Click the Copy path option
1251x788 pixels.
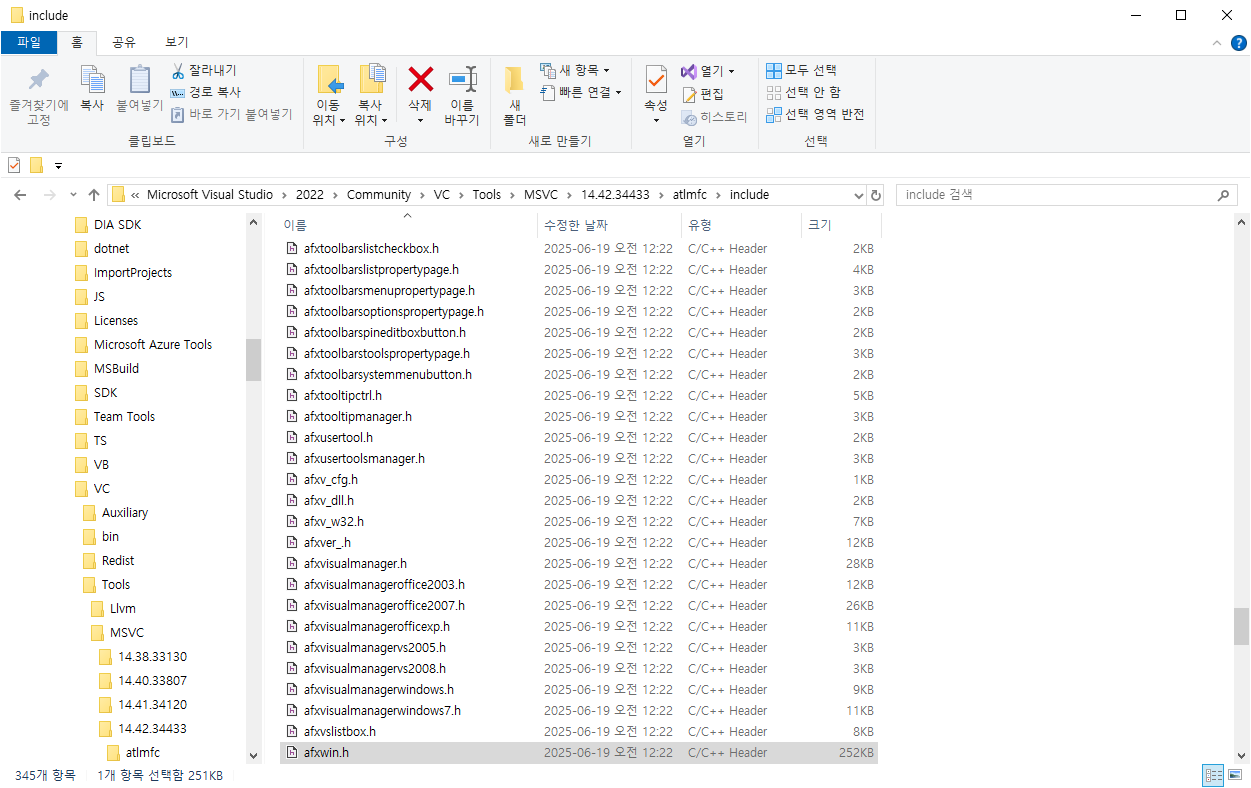pyautogui.click(x=206, y=92)
